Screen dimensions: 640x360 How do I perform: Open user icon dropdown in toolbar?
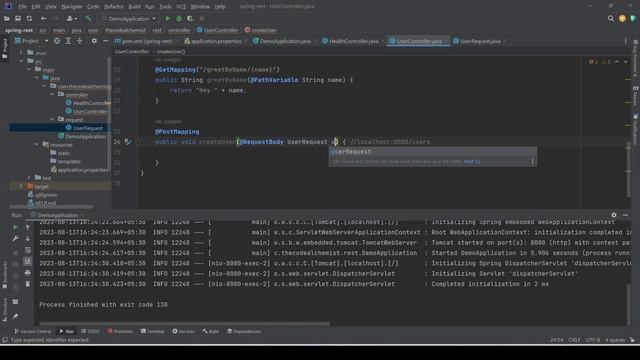[x=71, y=18]
